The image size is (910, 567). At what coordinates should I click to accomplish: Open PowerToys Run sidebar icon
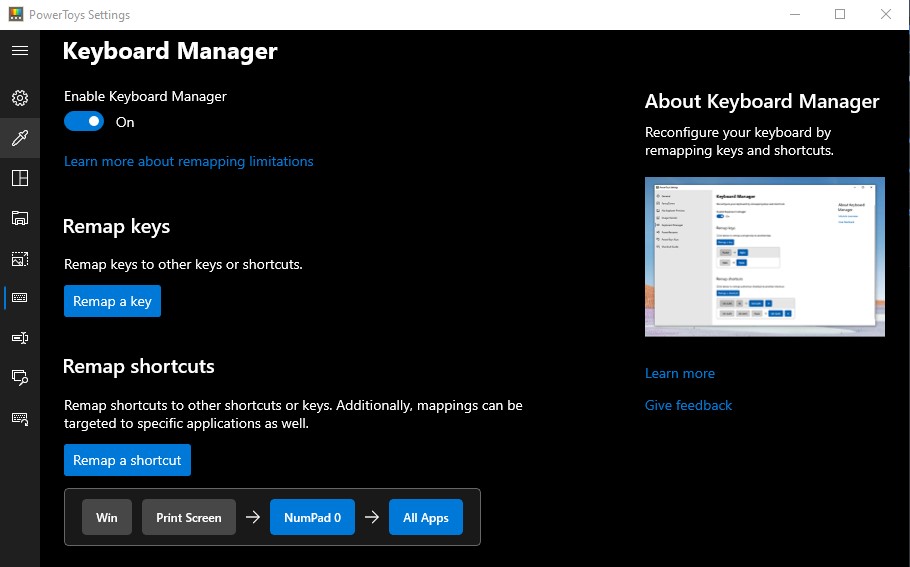pos(20,378)
